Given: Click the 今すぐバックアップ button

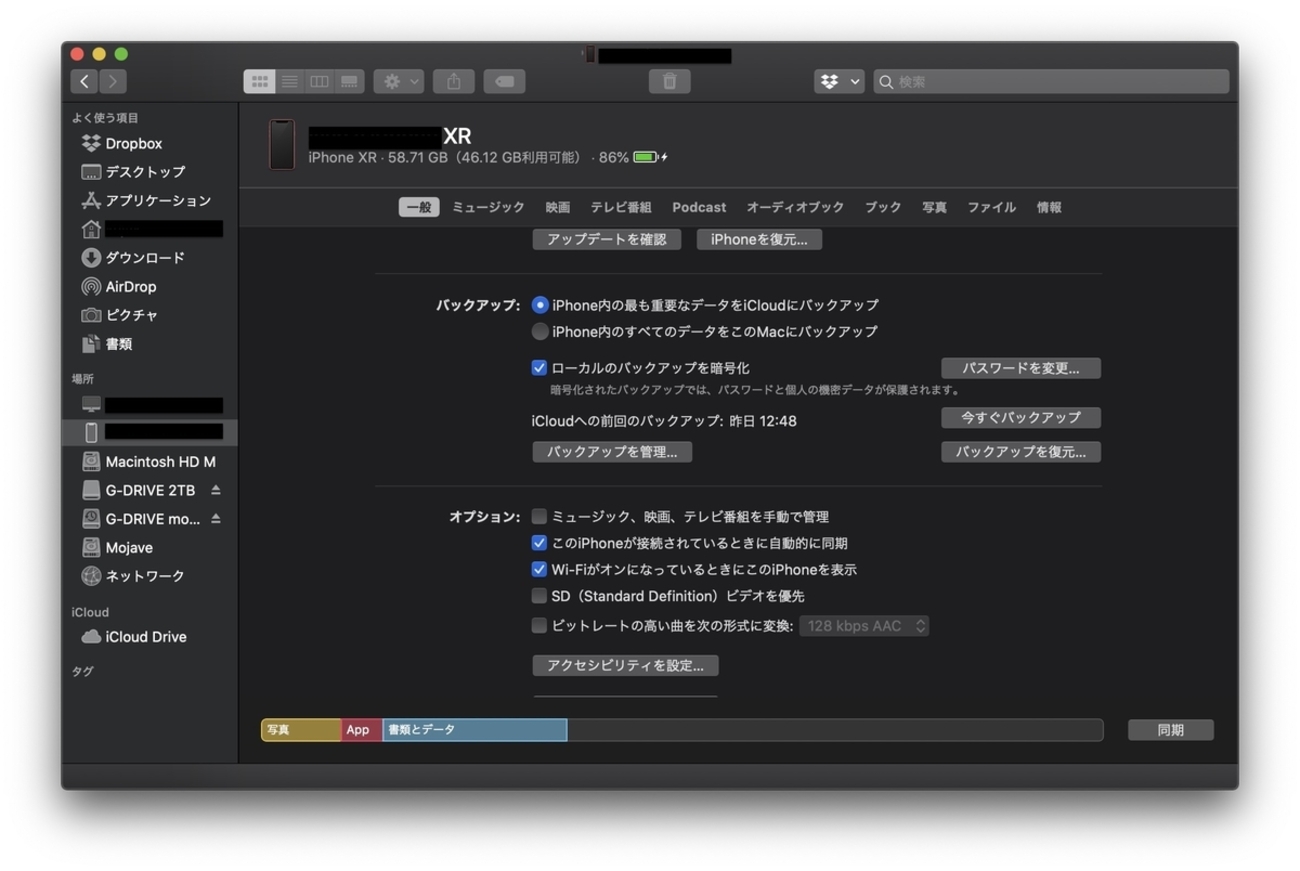Looking at the screenshot, I should point(1020,417).
